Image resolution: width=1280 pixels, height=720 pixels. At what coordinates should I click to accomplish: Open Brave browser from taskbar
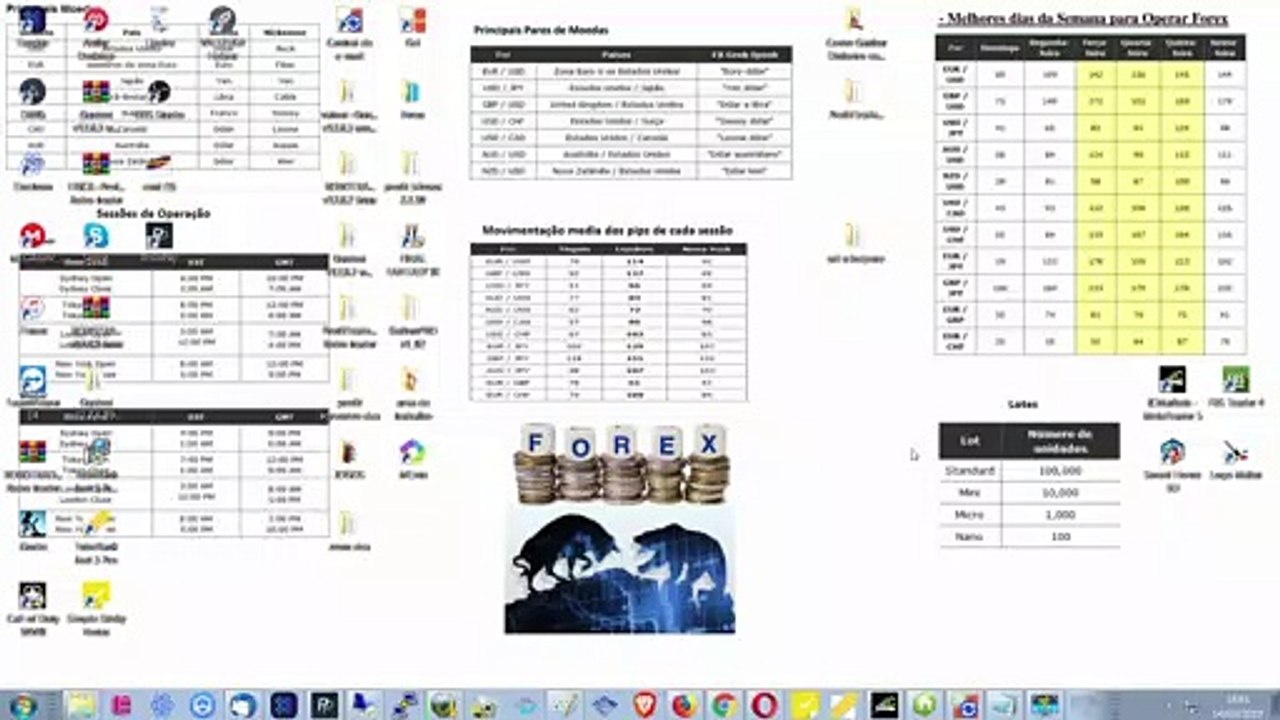click(645, 705)
